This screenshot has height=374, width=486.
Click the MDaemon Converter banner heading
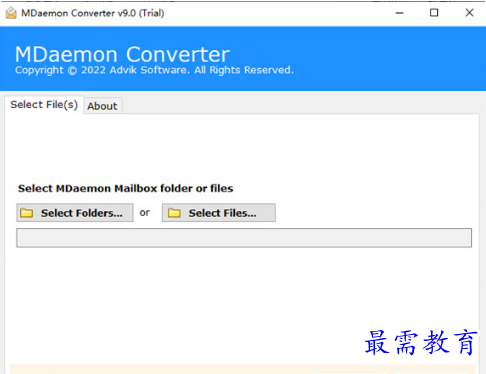pos(122,54)
